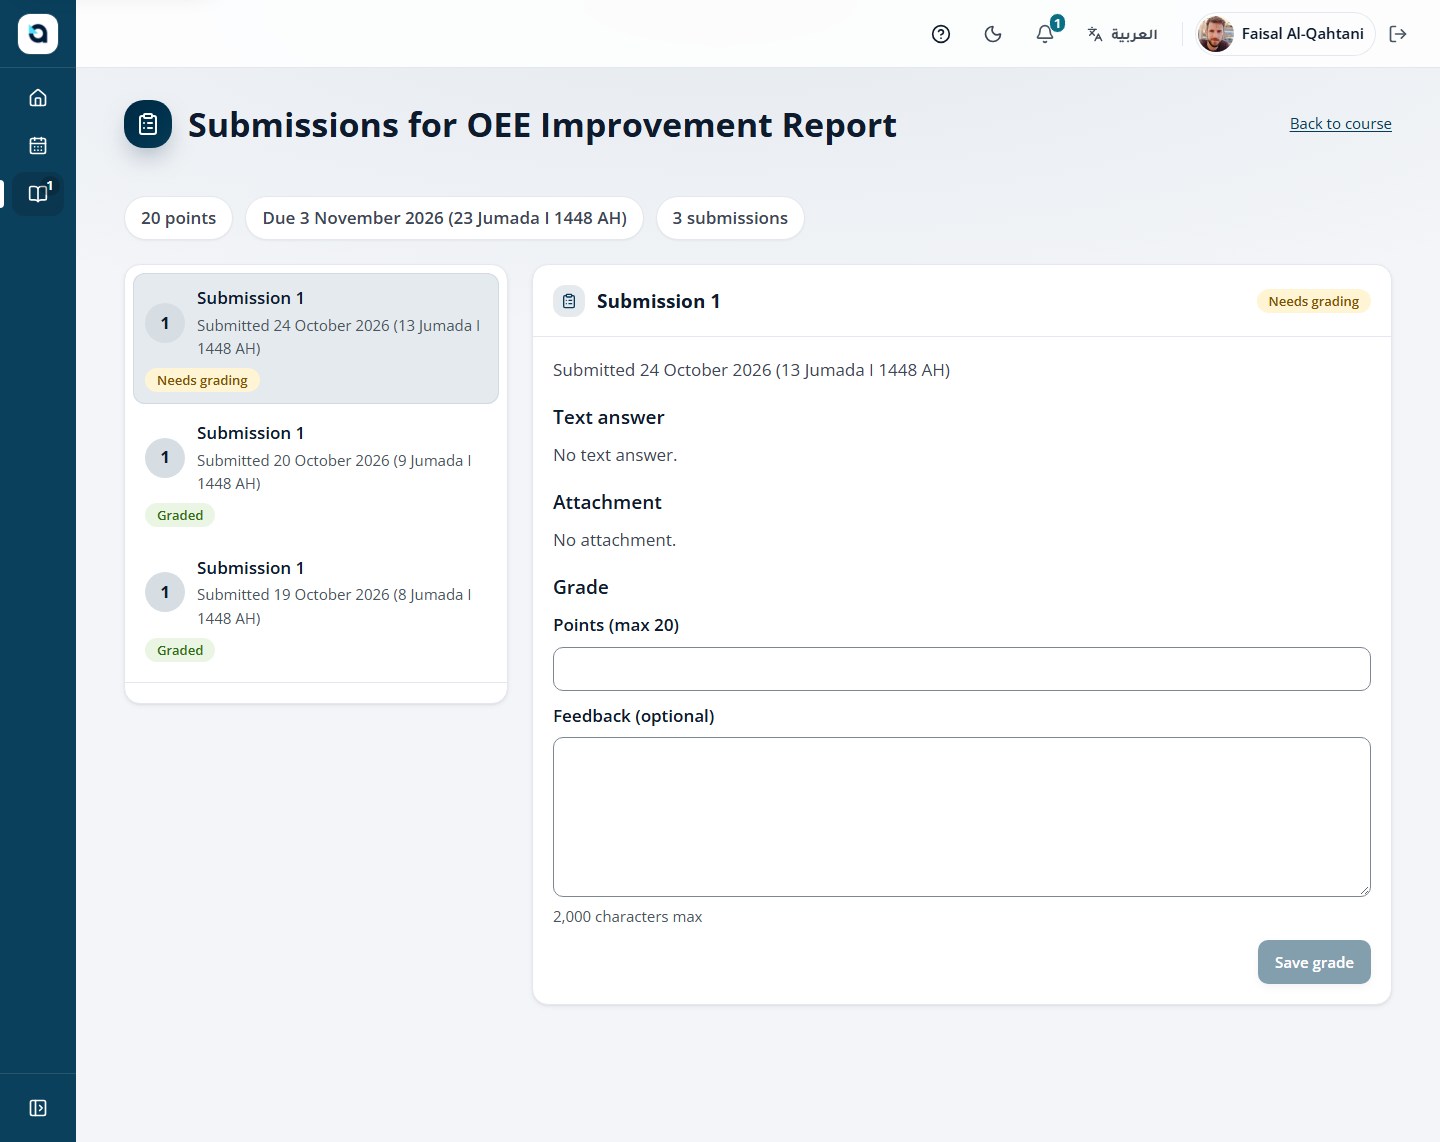Screen dimensions: 1440x1142
Task: Click the Graded badge on 20 October submission
Action: pyautogui.click(x=180, y=515)
